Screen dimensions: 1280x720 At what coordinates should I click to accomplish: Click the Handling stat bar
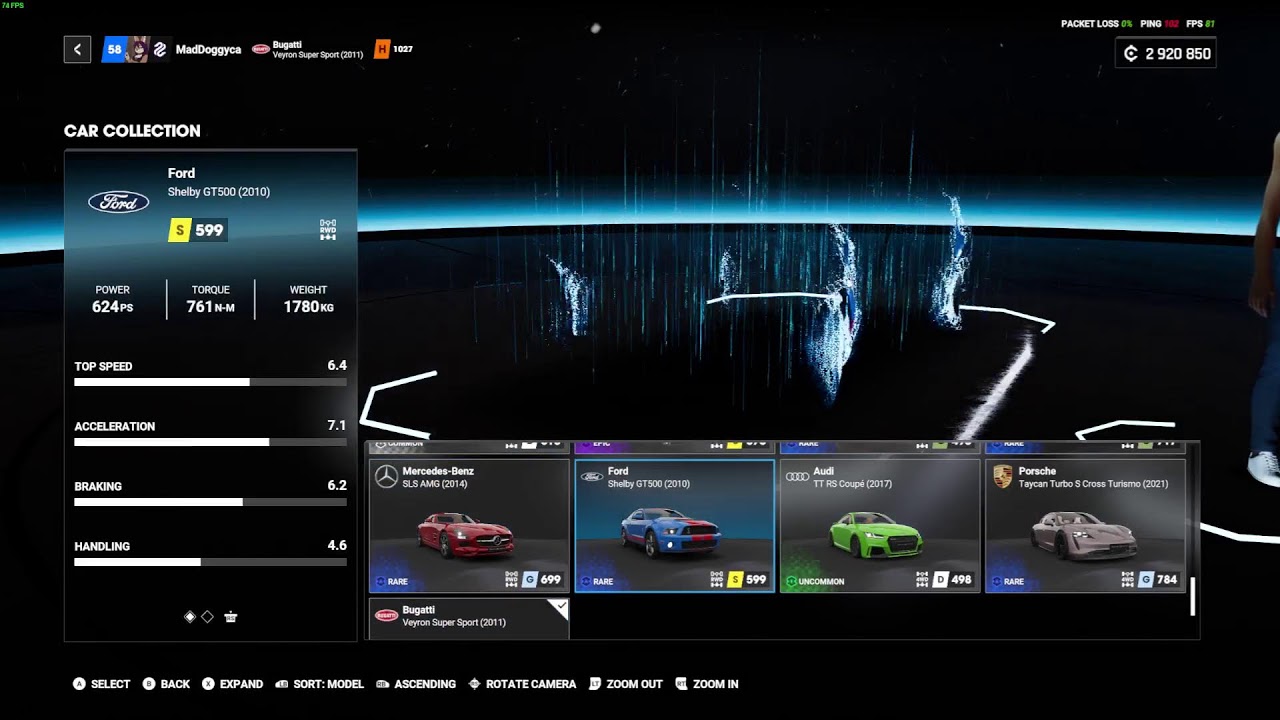click(210, 562)
